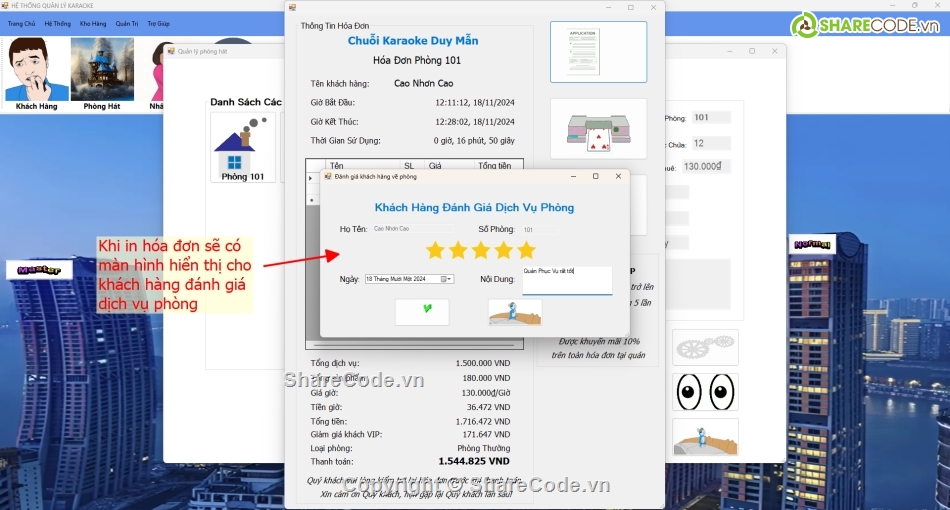Click the eyes view button in room window
Screen dimensions: 950x510
705,392
